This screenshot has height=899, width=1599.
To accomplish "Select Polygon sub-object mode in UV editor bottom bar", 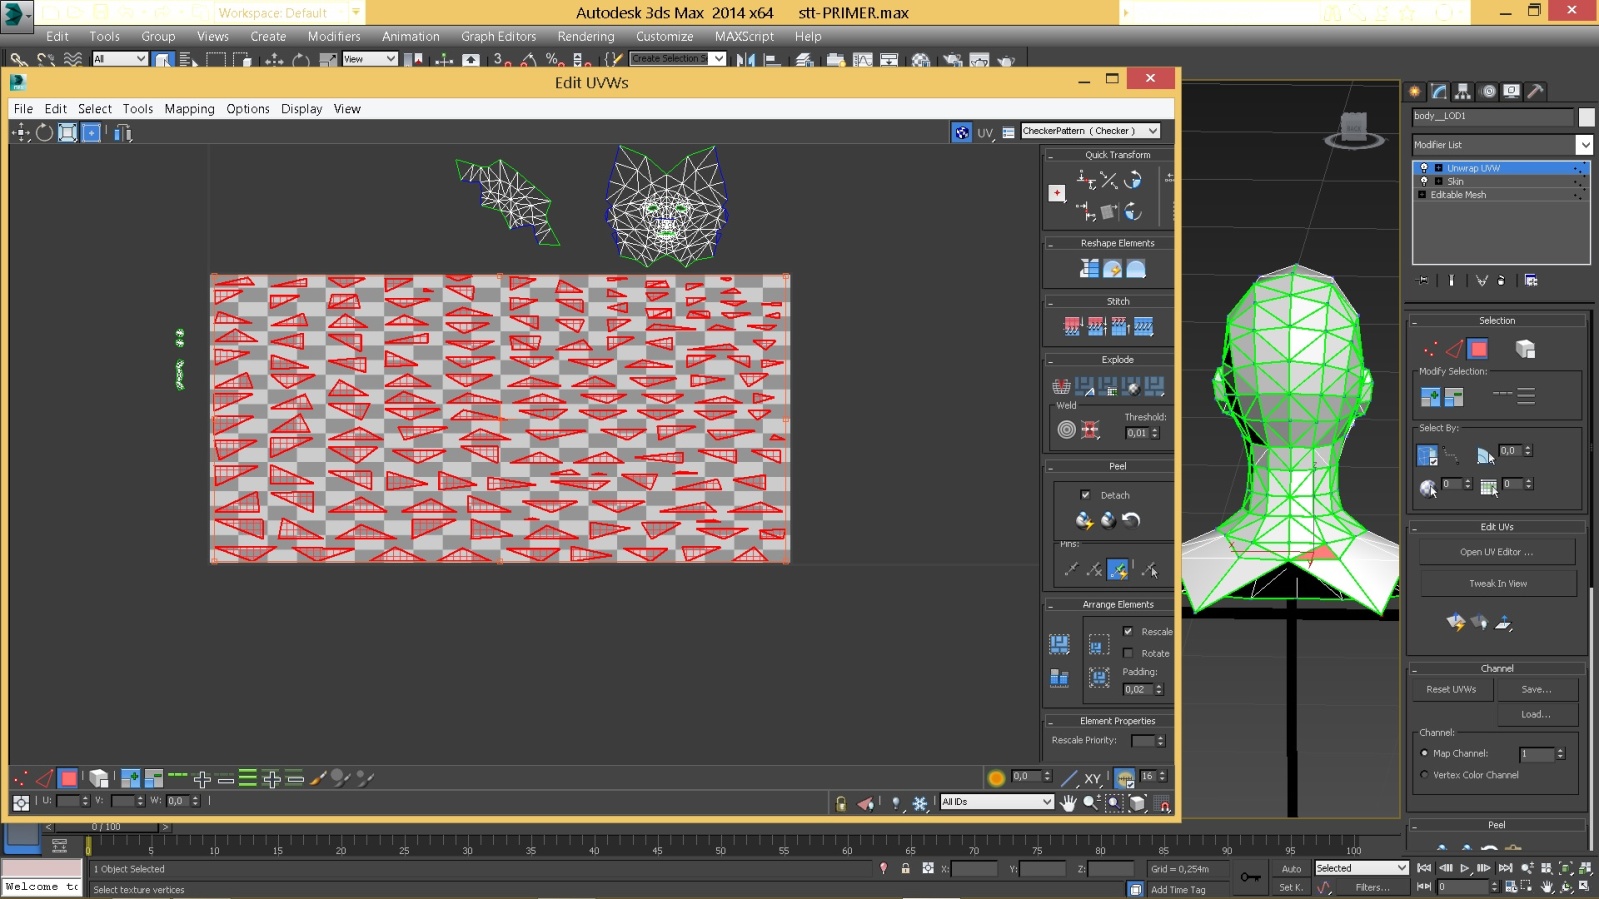I will [x=68, y=778].
